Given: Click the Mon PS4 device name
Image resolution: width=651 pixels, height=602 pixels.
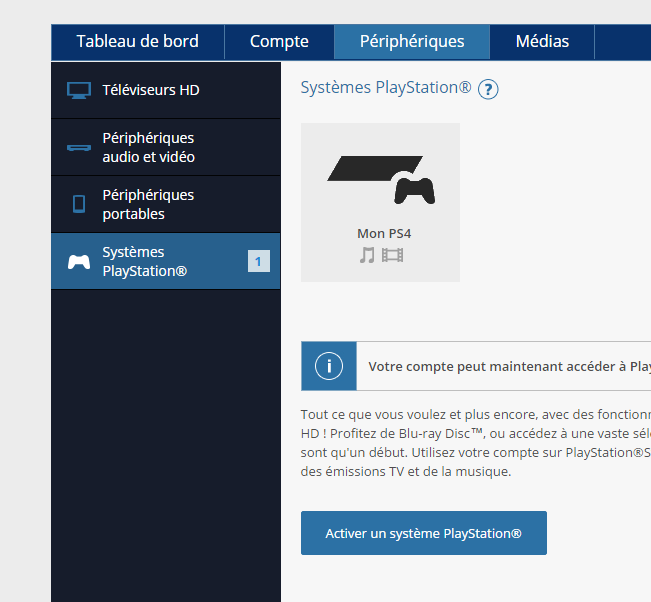Looking at the screenshot, I should pyautogui.click(x=384, y=233).
